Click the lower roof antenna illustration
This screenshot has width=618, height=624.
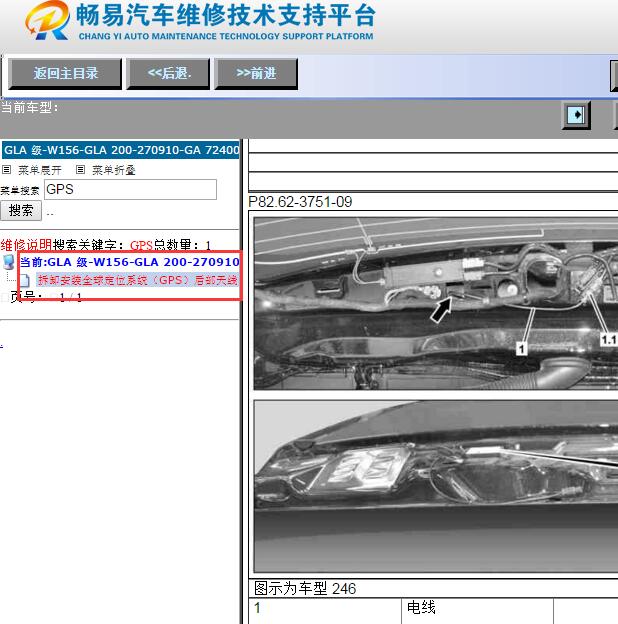tap(436, 486)
